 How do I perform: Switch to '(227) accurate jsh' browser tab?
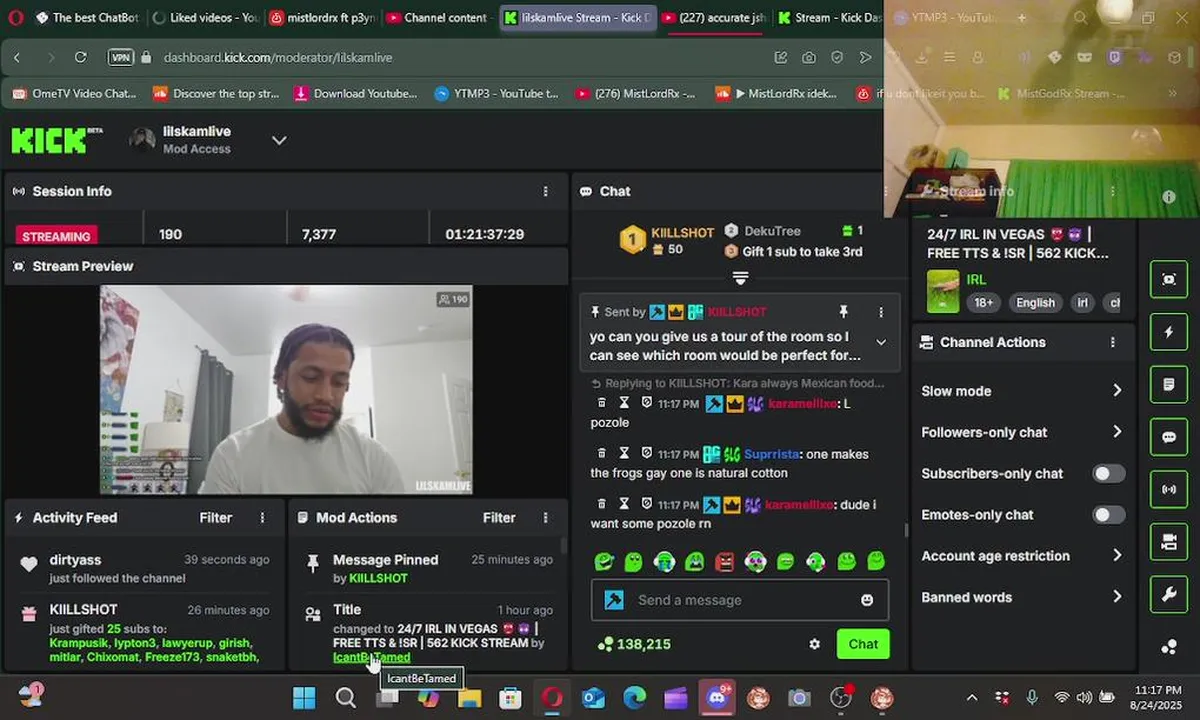(x=714, y=17)
